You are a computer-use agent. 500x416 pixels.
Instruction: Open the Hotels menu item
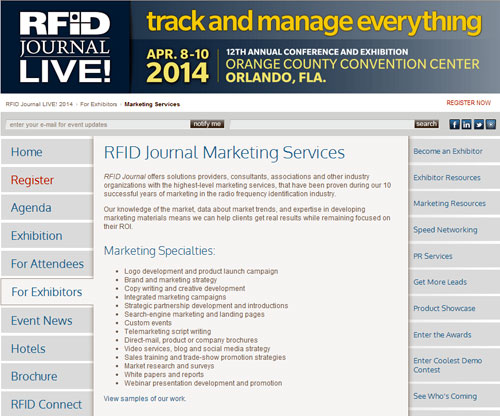click(x=47, y=349)
